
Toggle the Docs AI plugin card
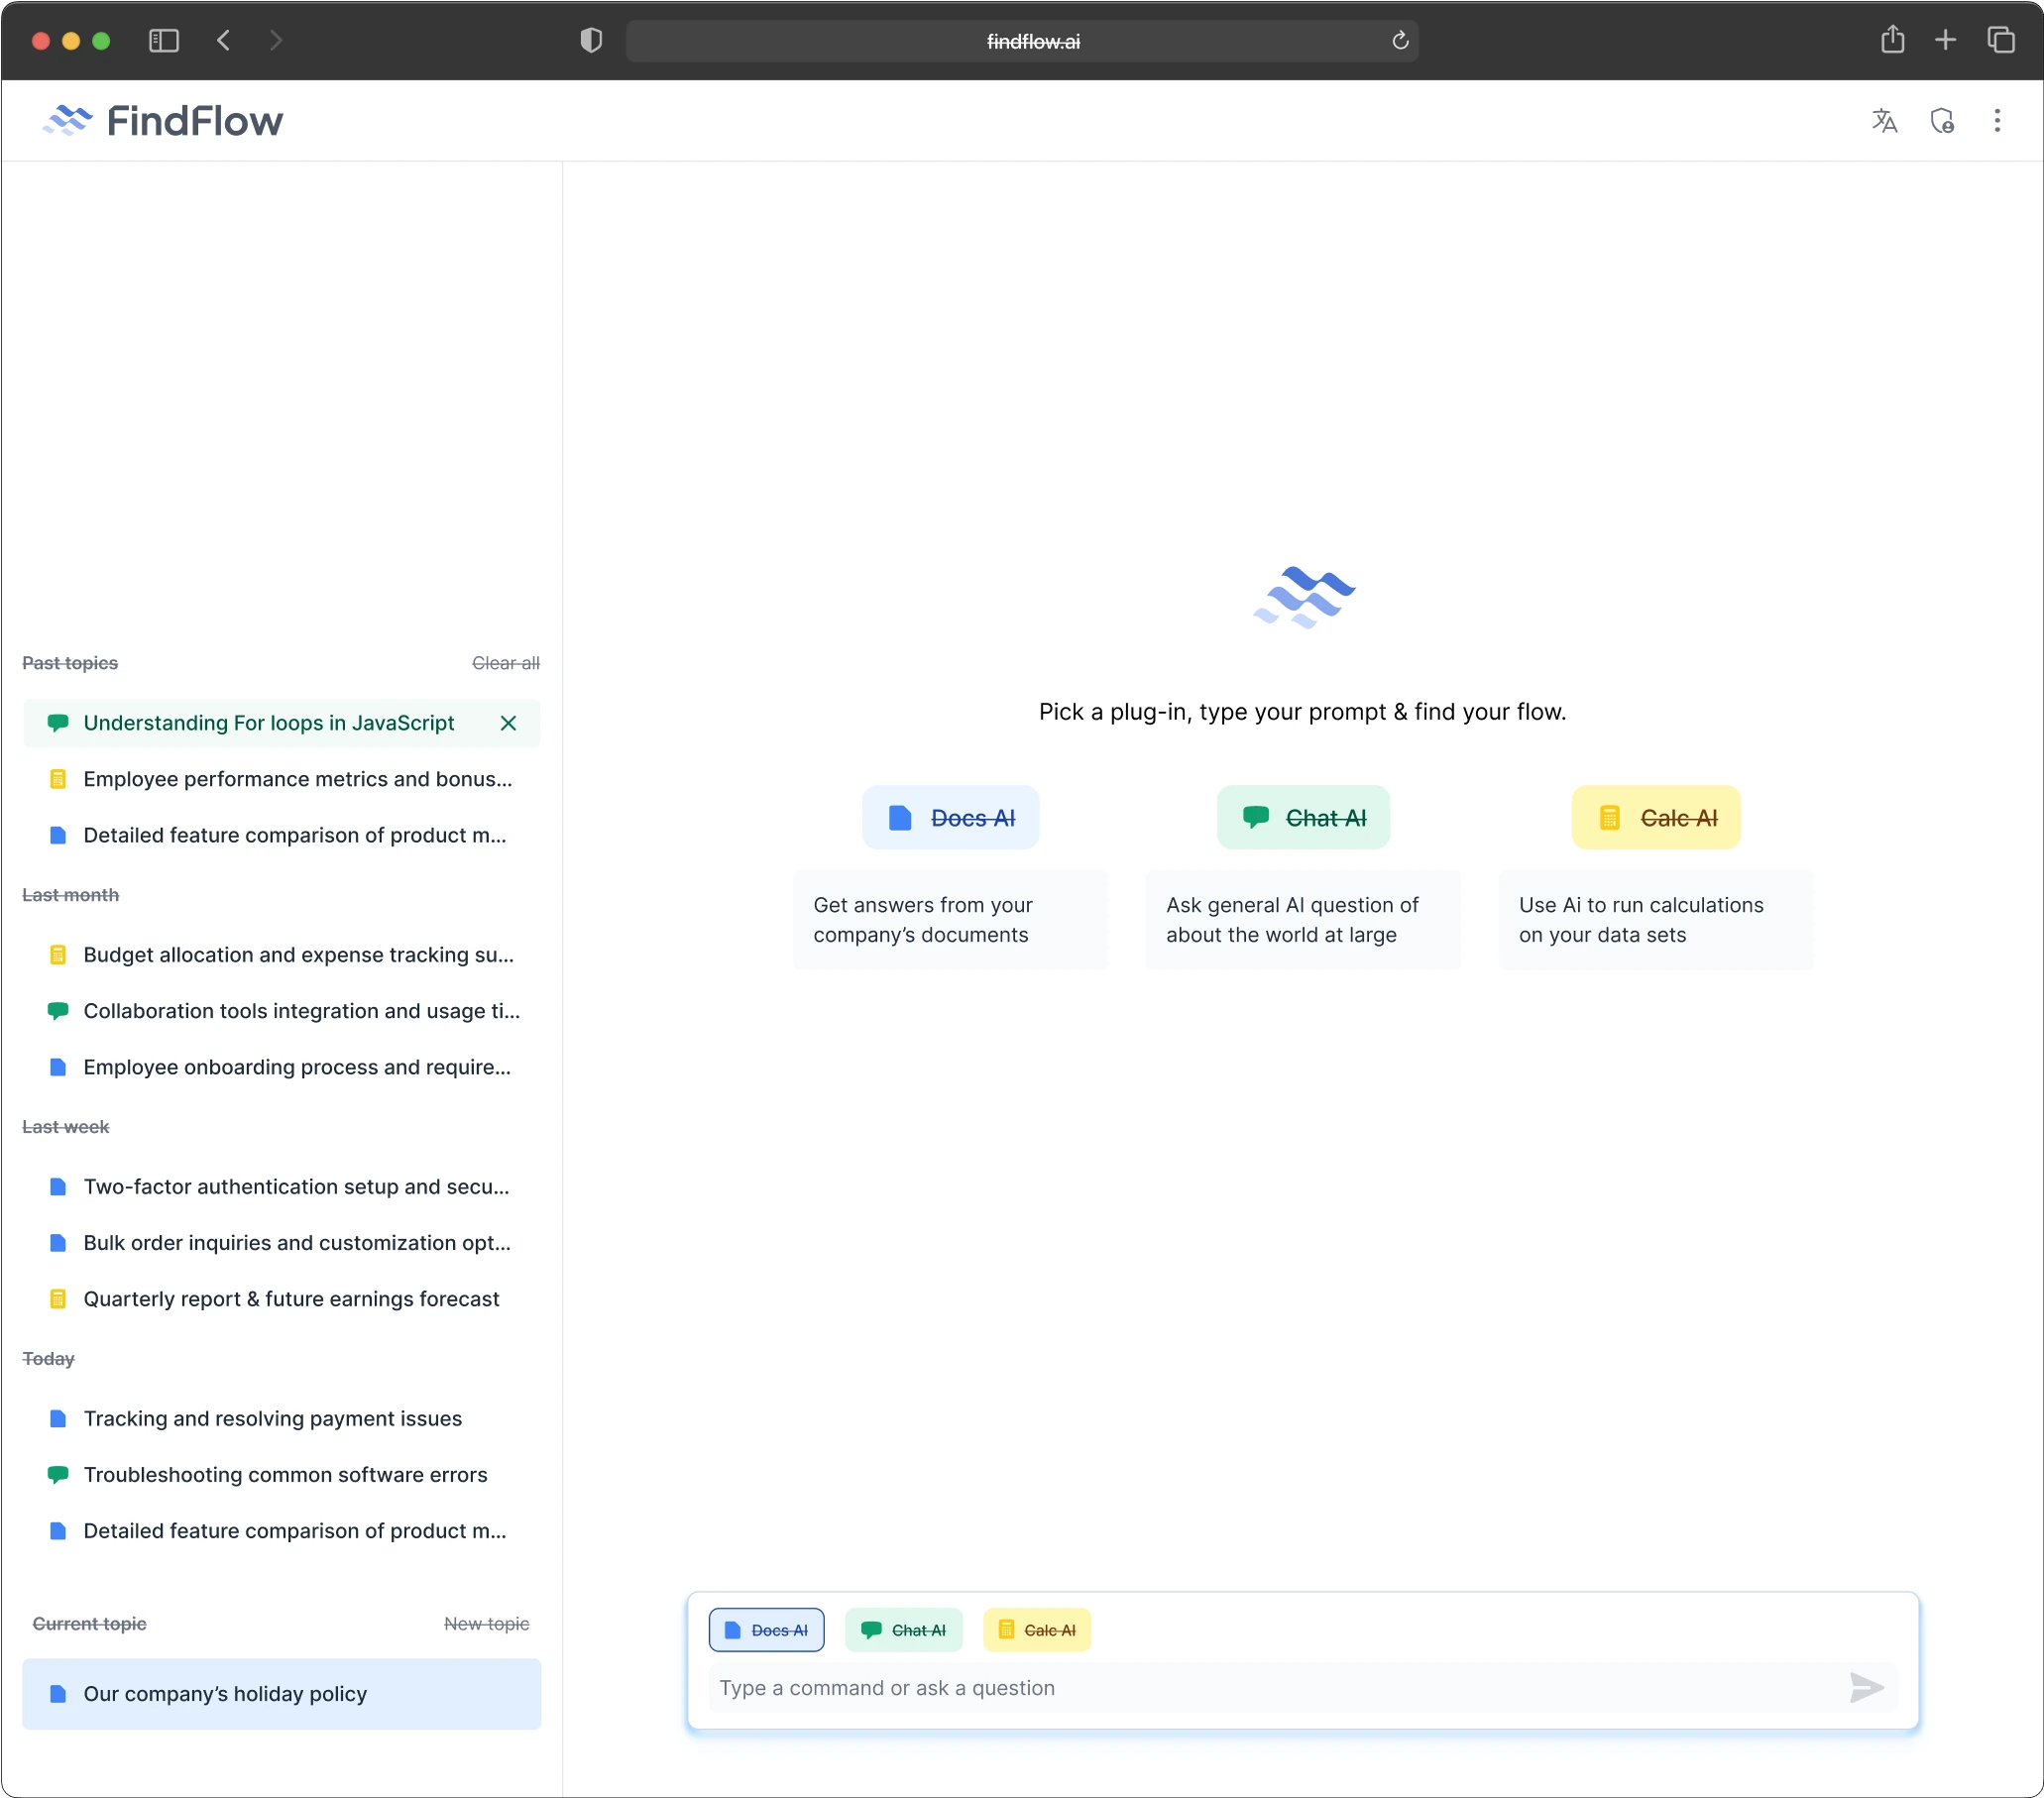[x=950, y=817]
